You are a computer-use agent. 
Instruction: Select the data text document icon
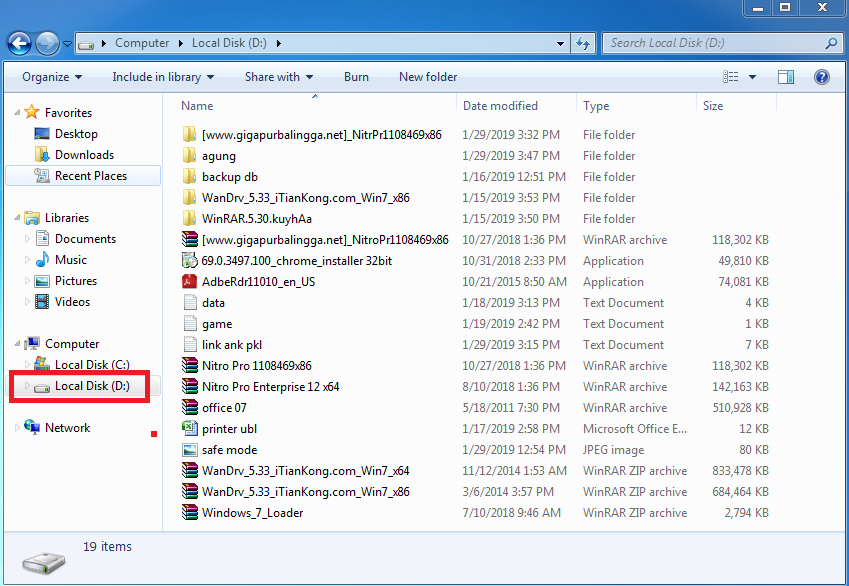pos(190,303)
